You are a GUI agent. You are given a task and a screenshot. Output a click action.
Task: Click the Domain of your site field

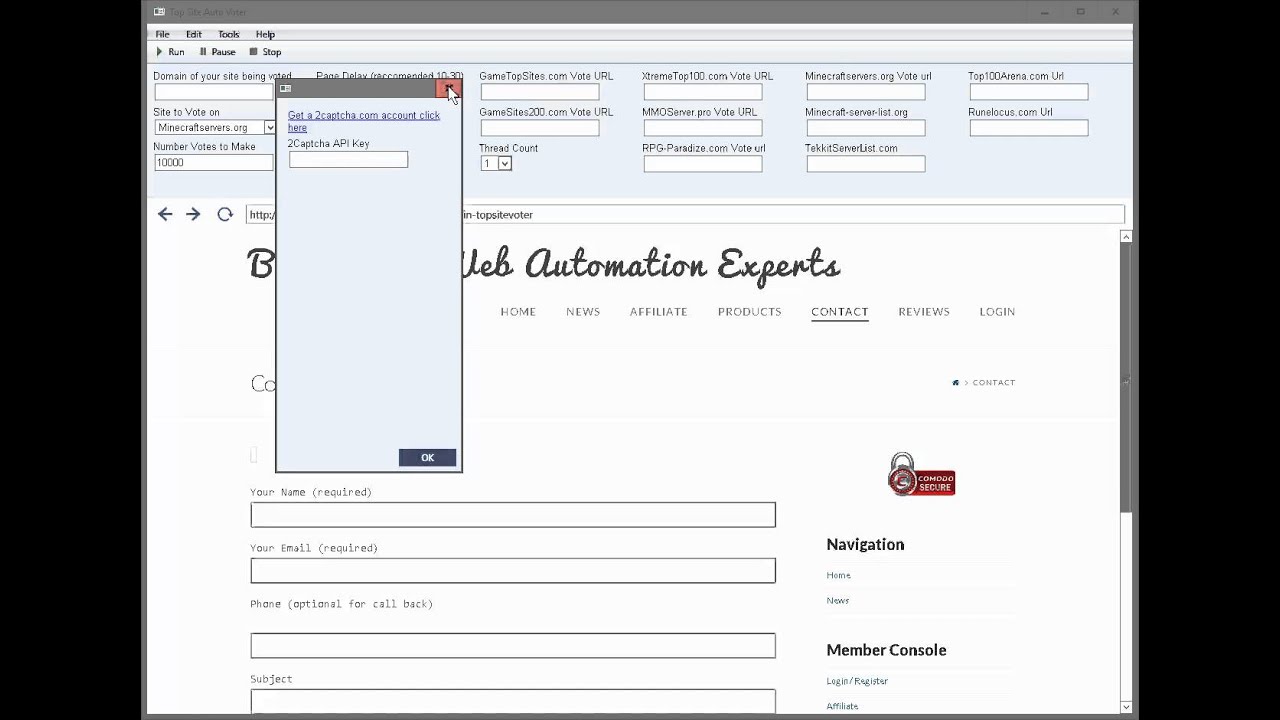[213, 92]
